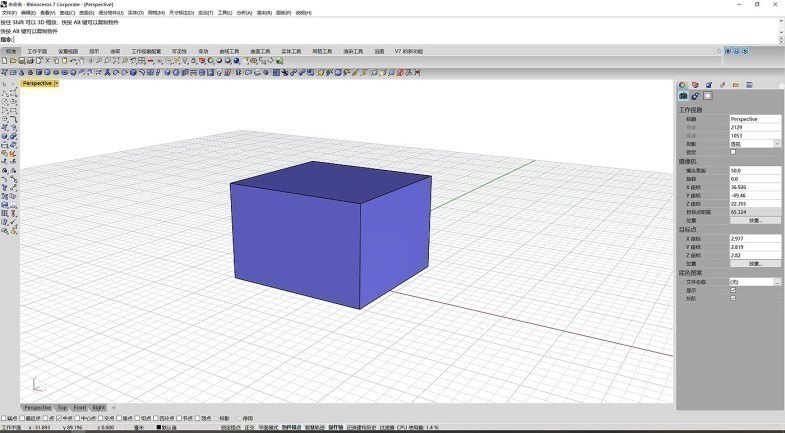The height and width of the screenshot is (433, 785).
Task: Click the Print icon in standard toolbar
Action: (x=30, y=61)
